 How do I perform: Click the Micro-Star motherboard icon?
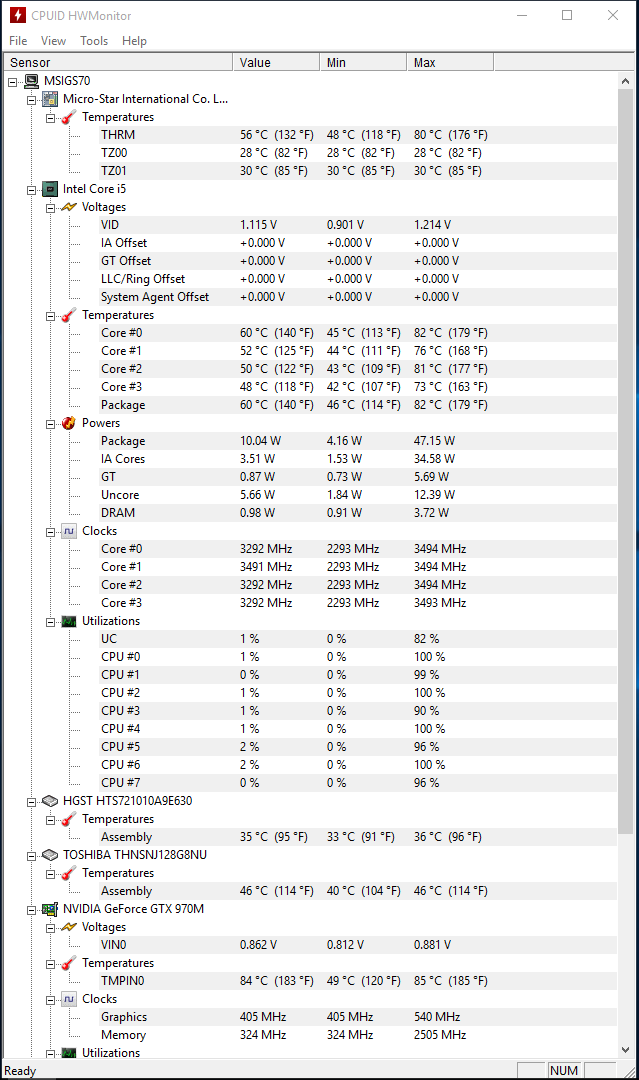click(x=50, y=99)
